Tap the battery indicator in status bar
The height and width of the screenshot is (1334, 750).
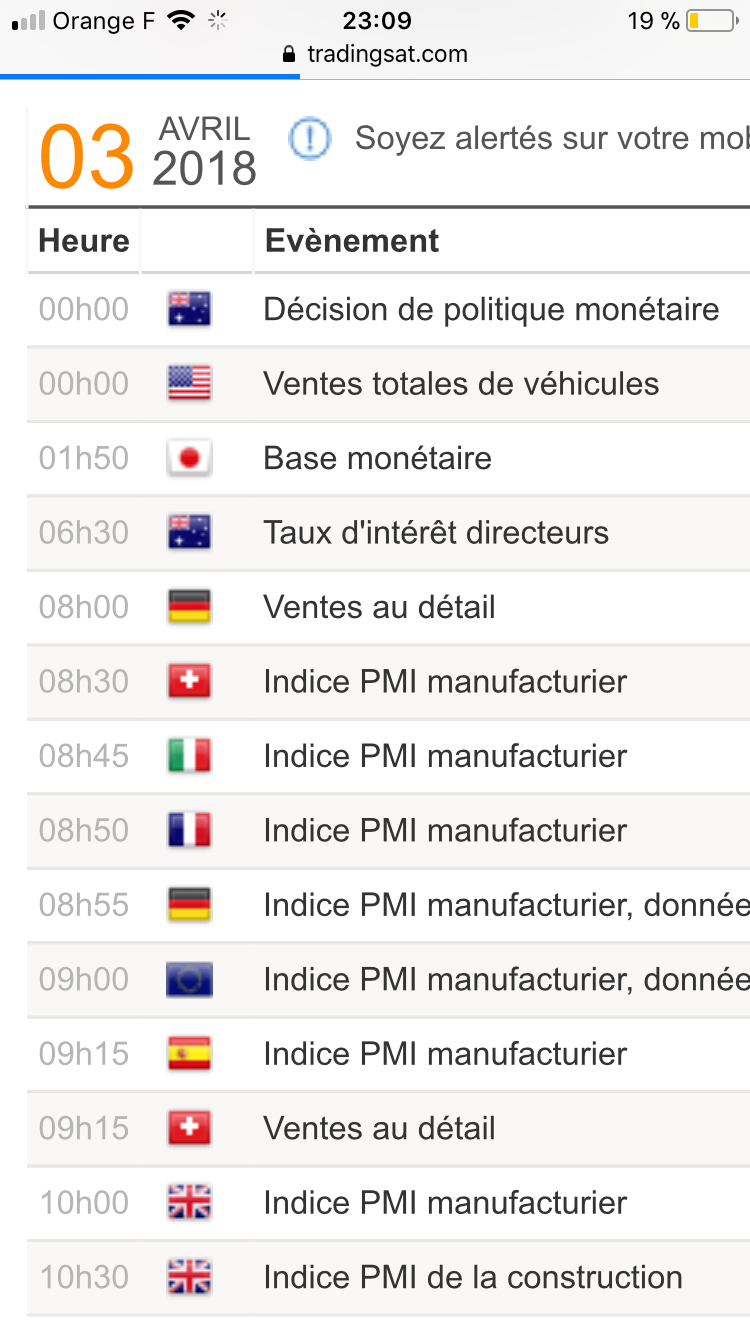[711, 21]
